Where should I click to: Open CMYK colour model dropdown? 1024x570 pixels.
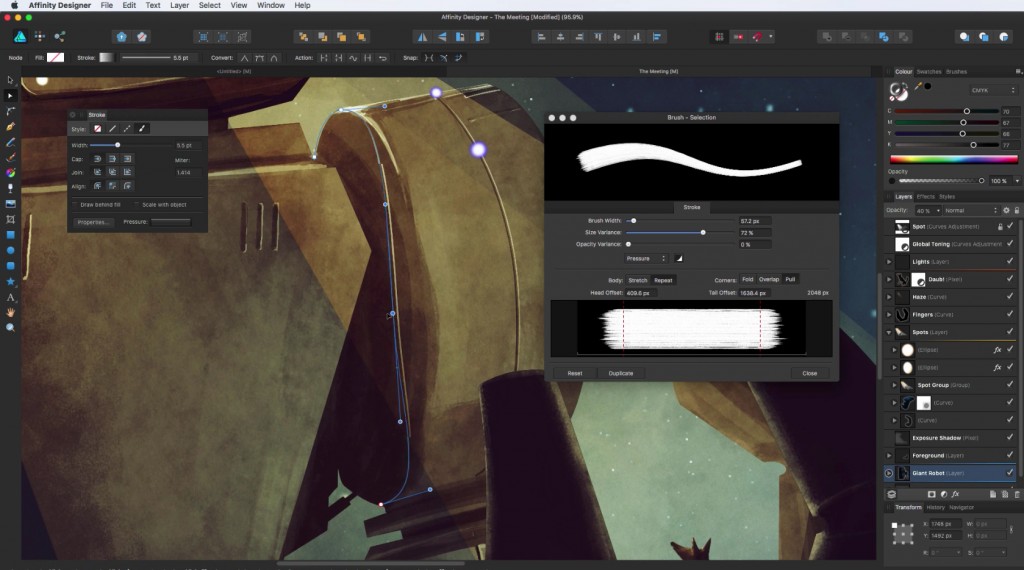(x=992, y=90)
